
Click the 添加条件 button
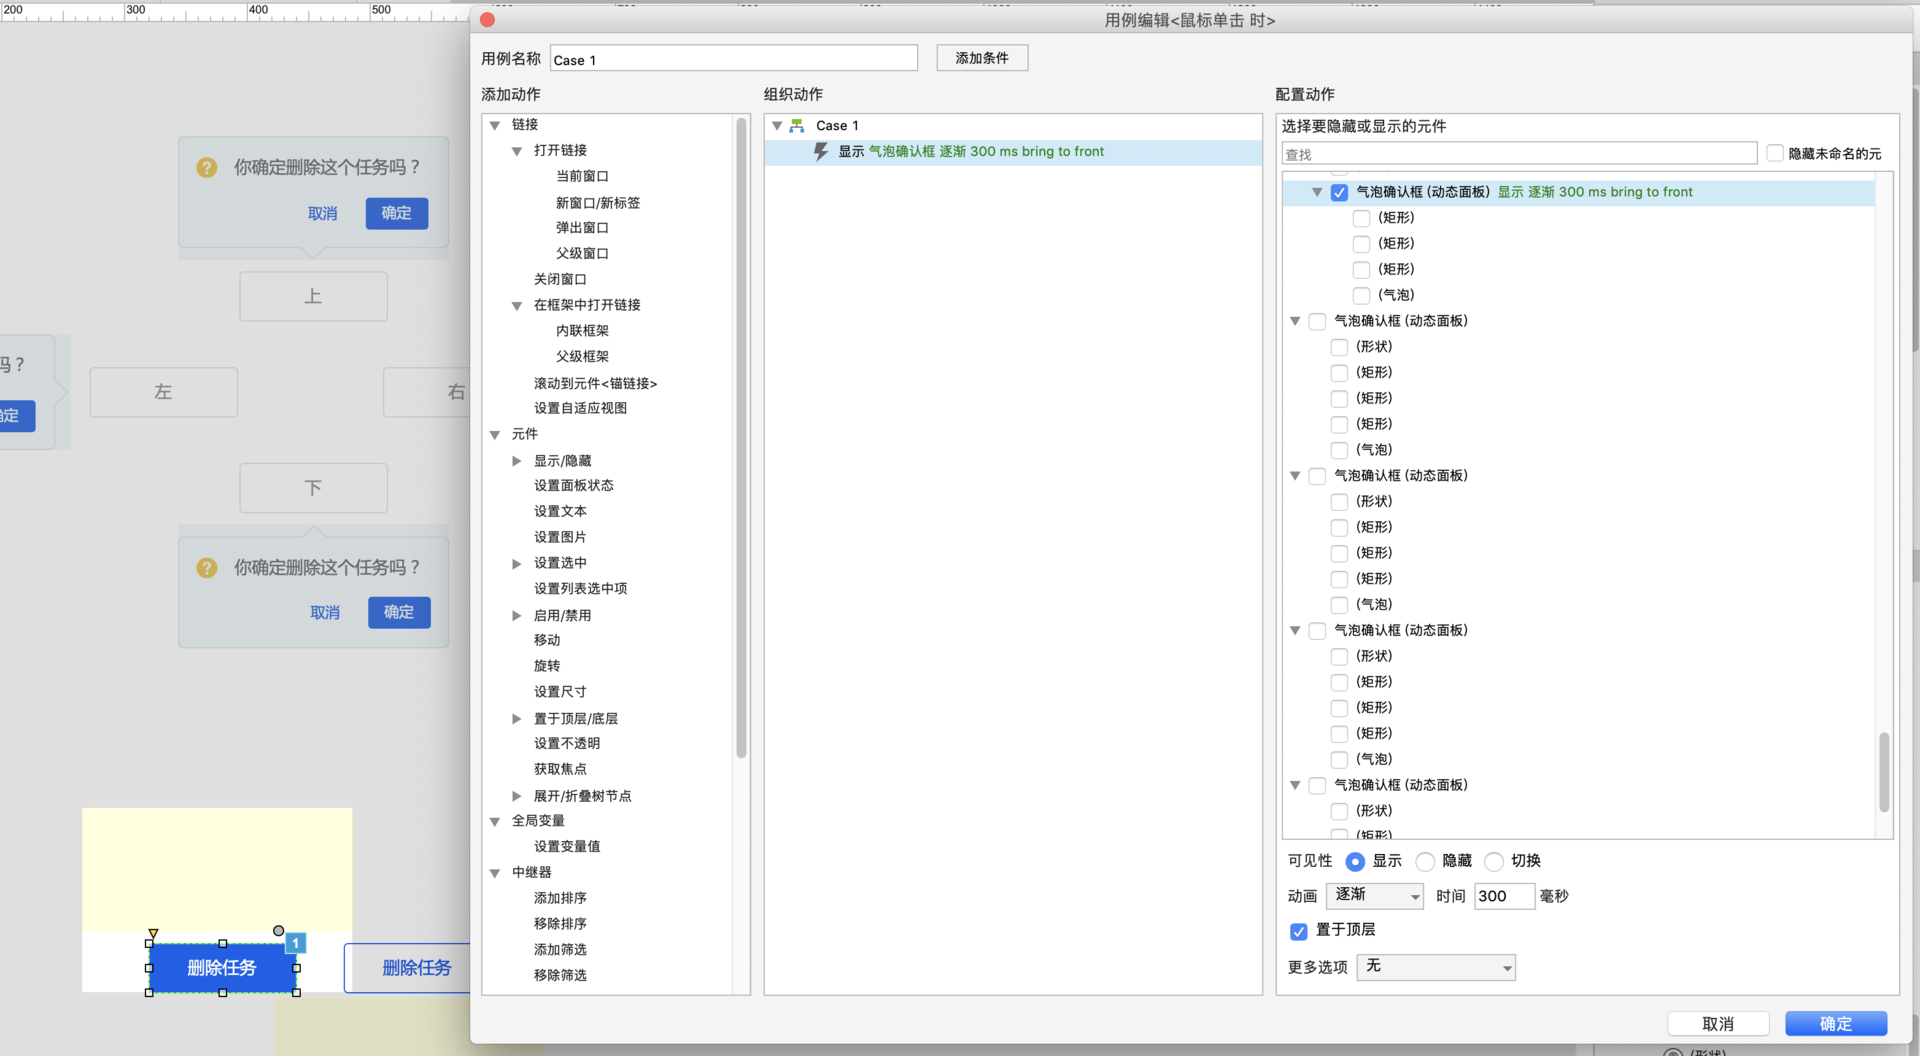[x=982, y=58]
